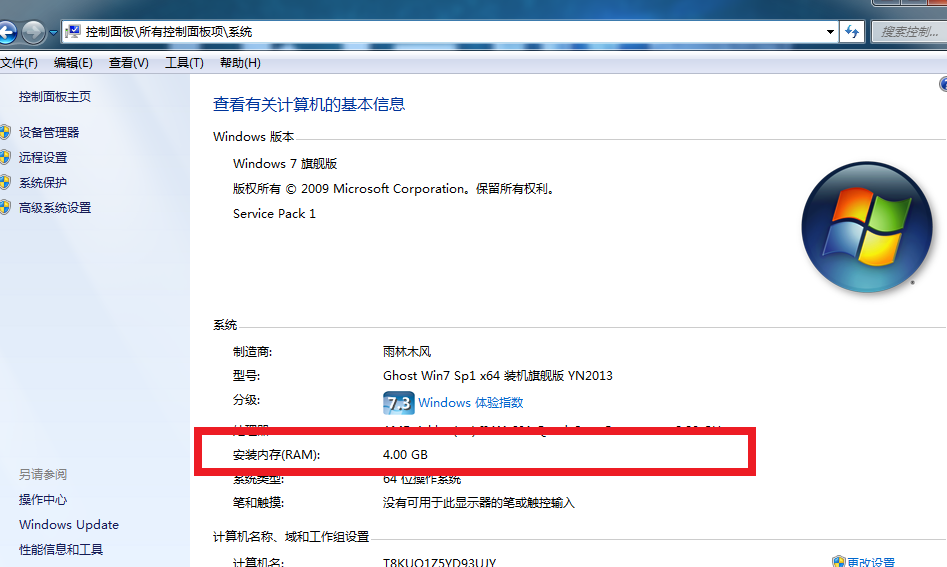The height and width of the screenshot is (567, 947).
Task: Click the refresh button beside address bar
Action: click(852, 31)
